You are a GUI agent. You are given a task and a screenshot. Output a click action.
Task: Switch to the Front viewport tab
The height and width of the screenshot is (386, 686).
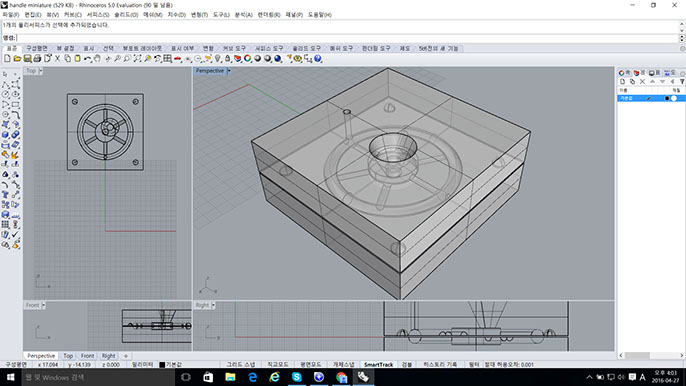(x=87, y=356)
